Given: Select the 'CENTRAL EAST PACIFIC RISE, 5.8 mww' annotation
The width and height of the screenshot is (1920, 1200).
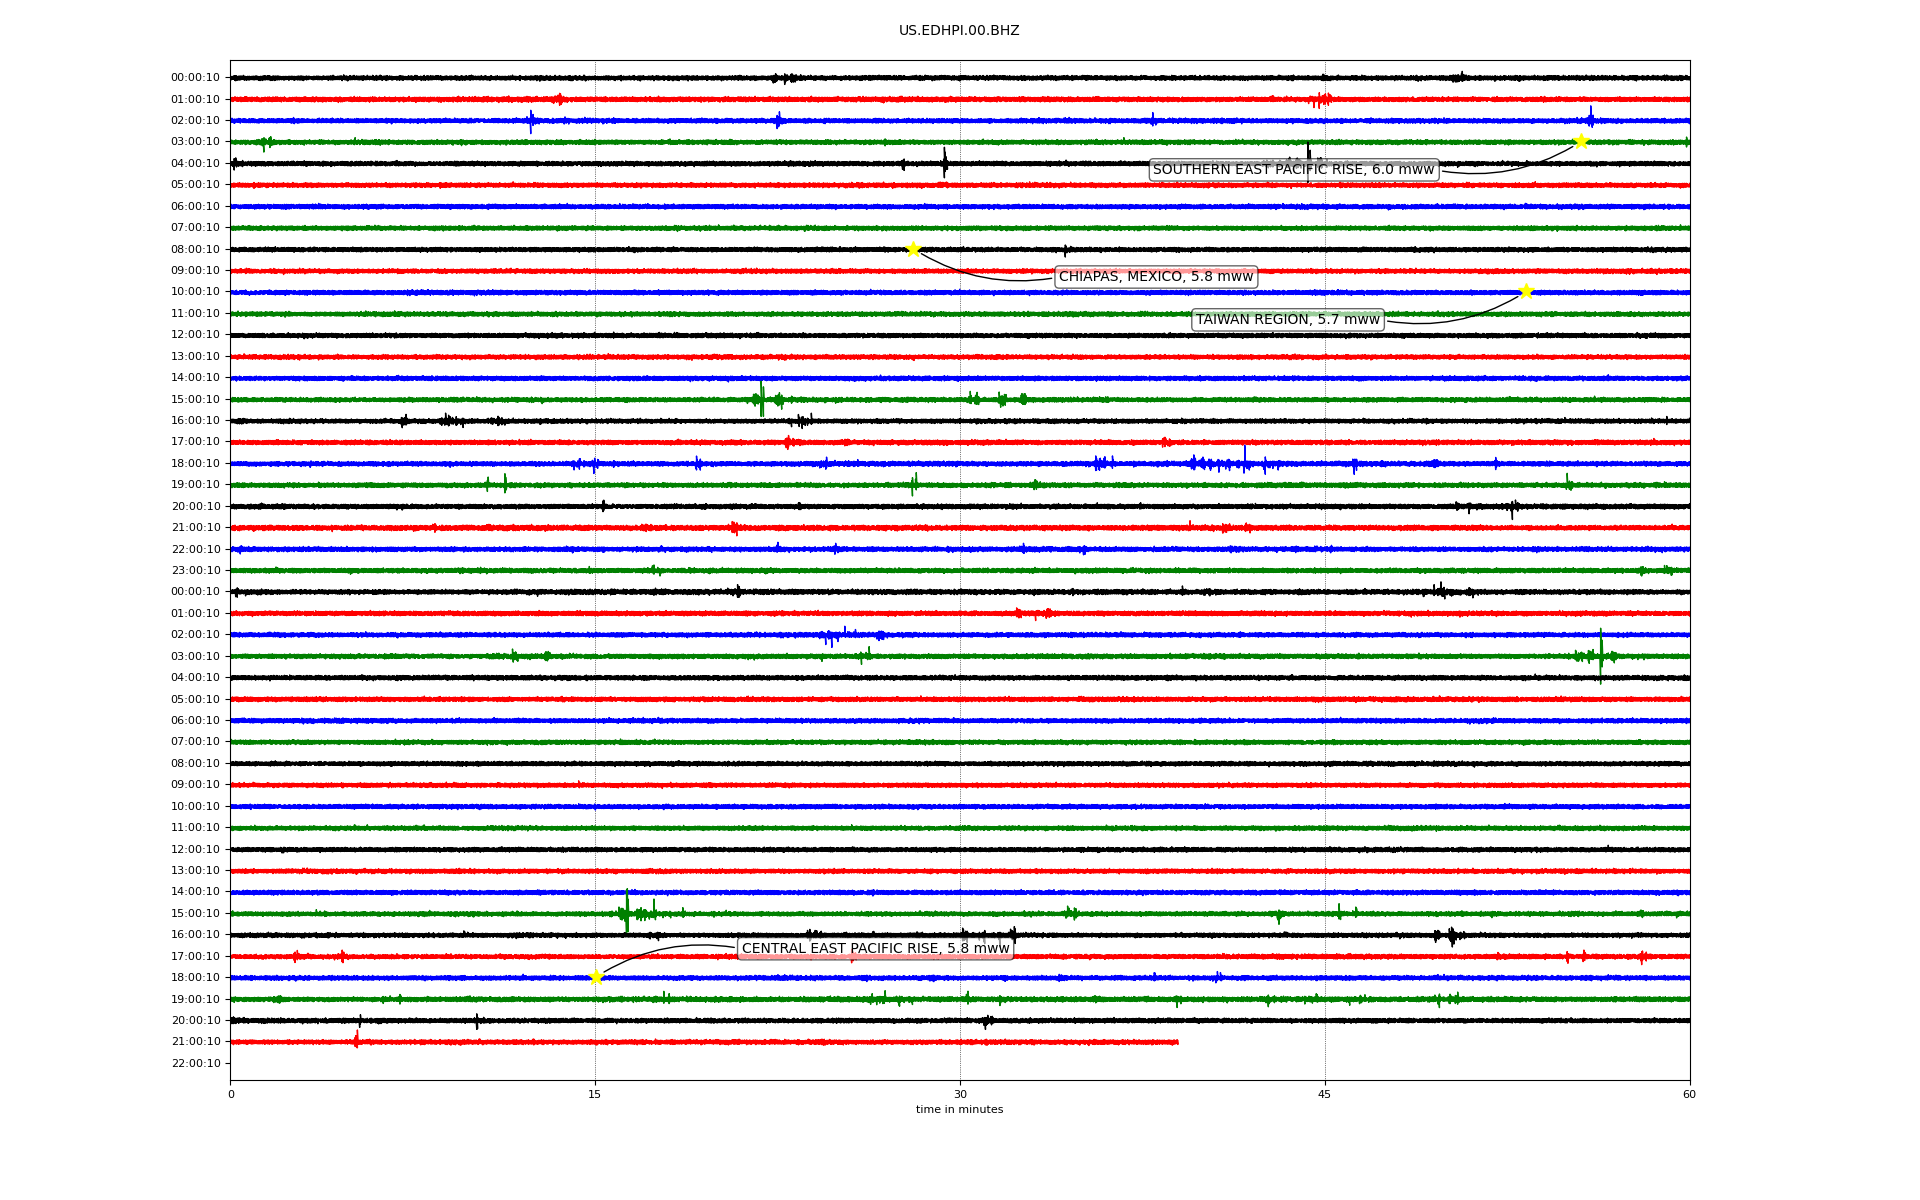Looking at the screenshot, I should 876,948.
